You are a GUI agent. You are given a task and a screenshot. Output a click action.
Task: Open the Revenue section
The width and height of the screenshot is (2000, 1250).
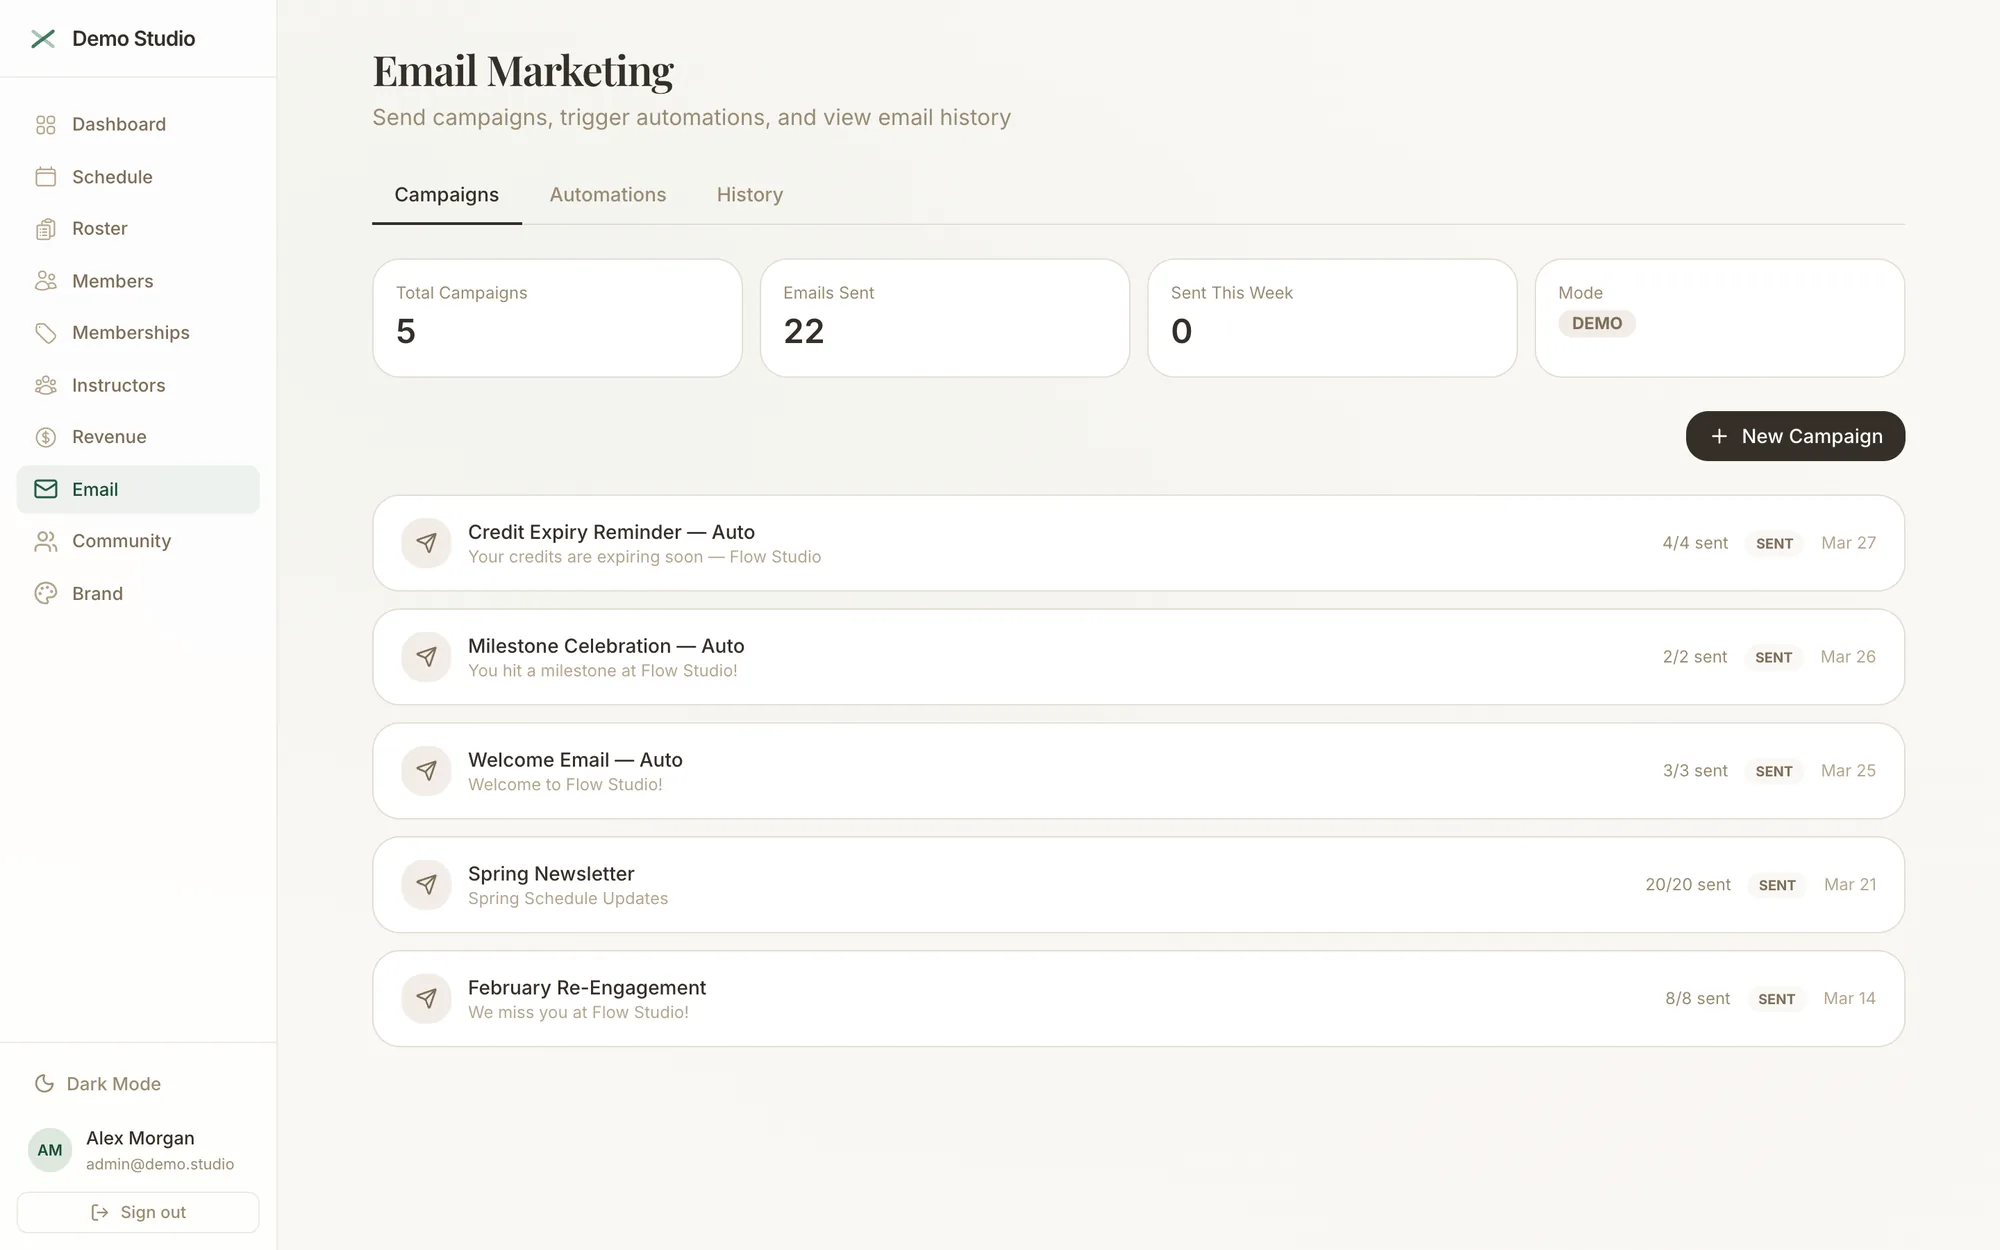tap(138, 437)
